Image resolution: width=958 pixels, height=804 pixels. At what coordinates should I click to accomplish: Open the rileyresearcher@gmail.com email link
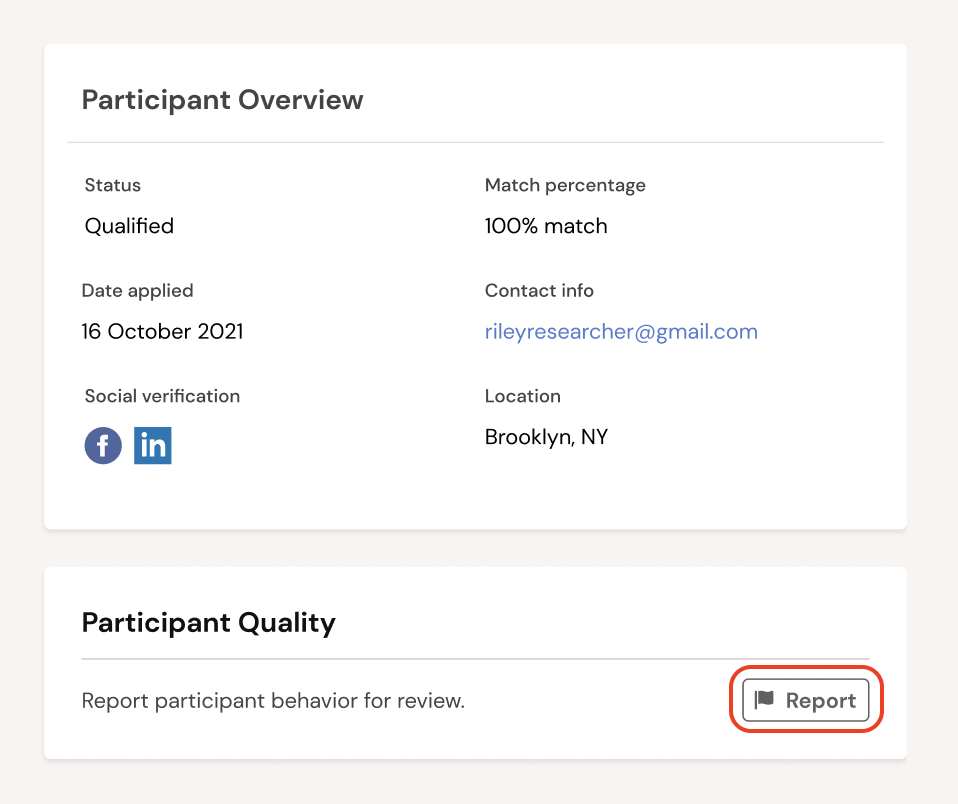tap(621, 331)
